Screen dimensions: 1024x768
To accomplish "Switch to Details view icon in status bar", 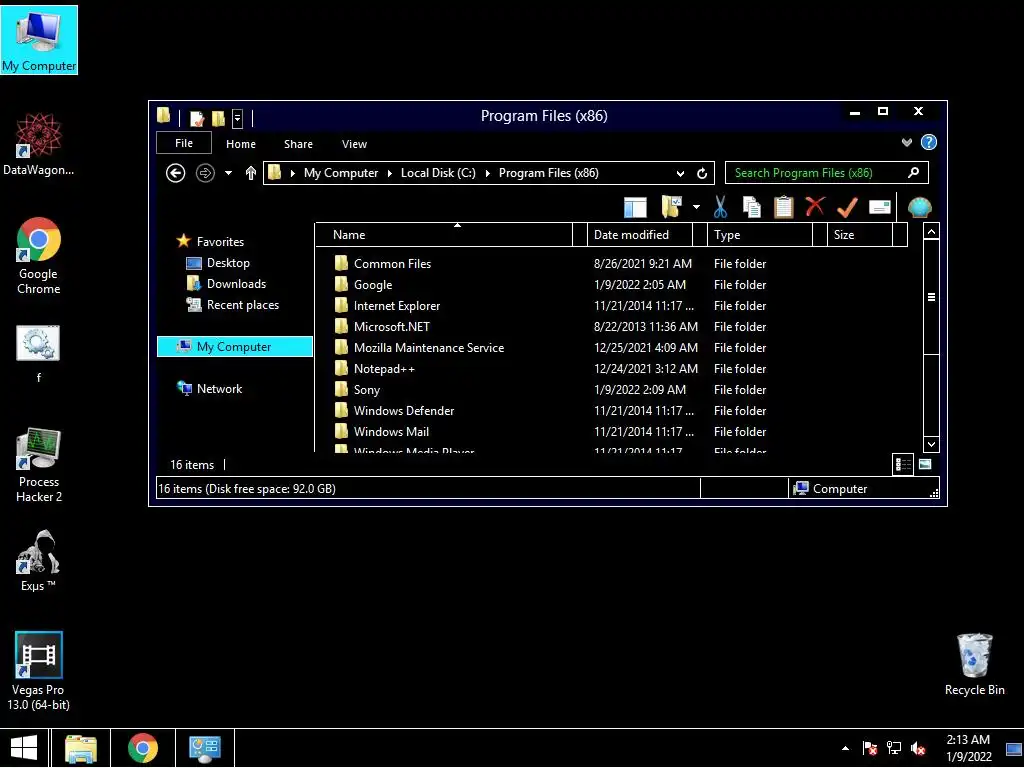I will tap(903, 464).
